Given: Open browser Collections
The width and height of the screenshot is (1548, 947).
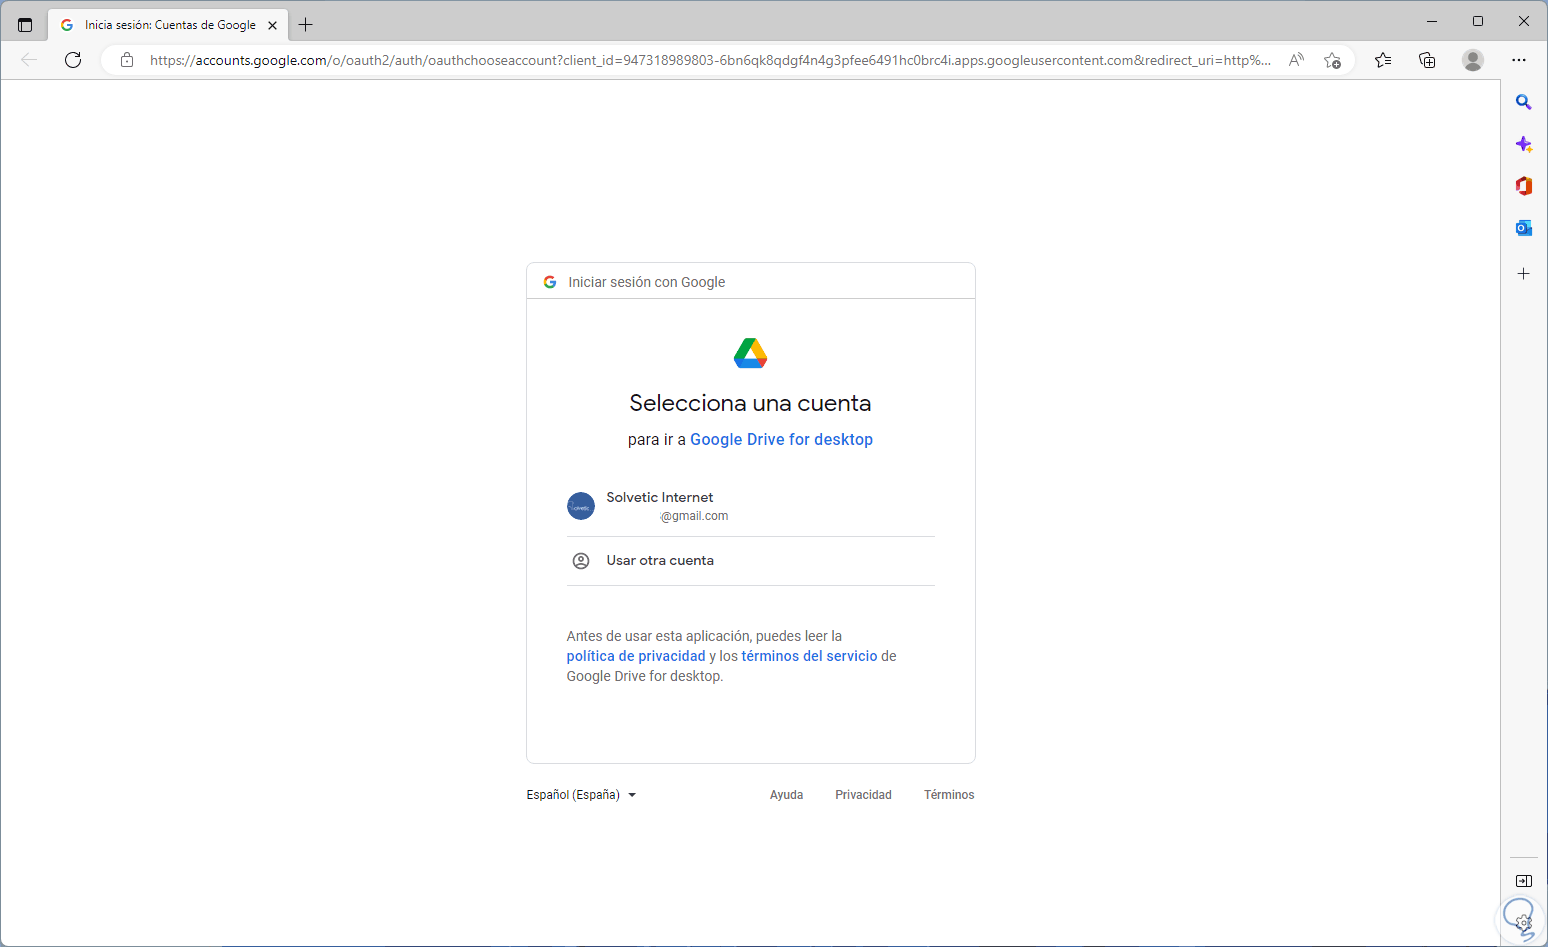Looking at the screenshot, I should [x=1427, y=60].
